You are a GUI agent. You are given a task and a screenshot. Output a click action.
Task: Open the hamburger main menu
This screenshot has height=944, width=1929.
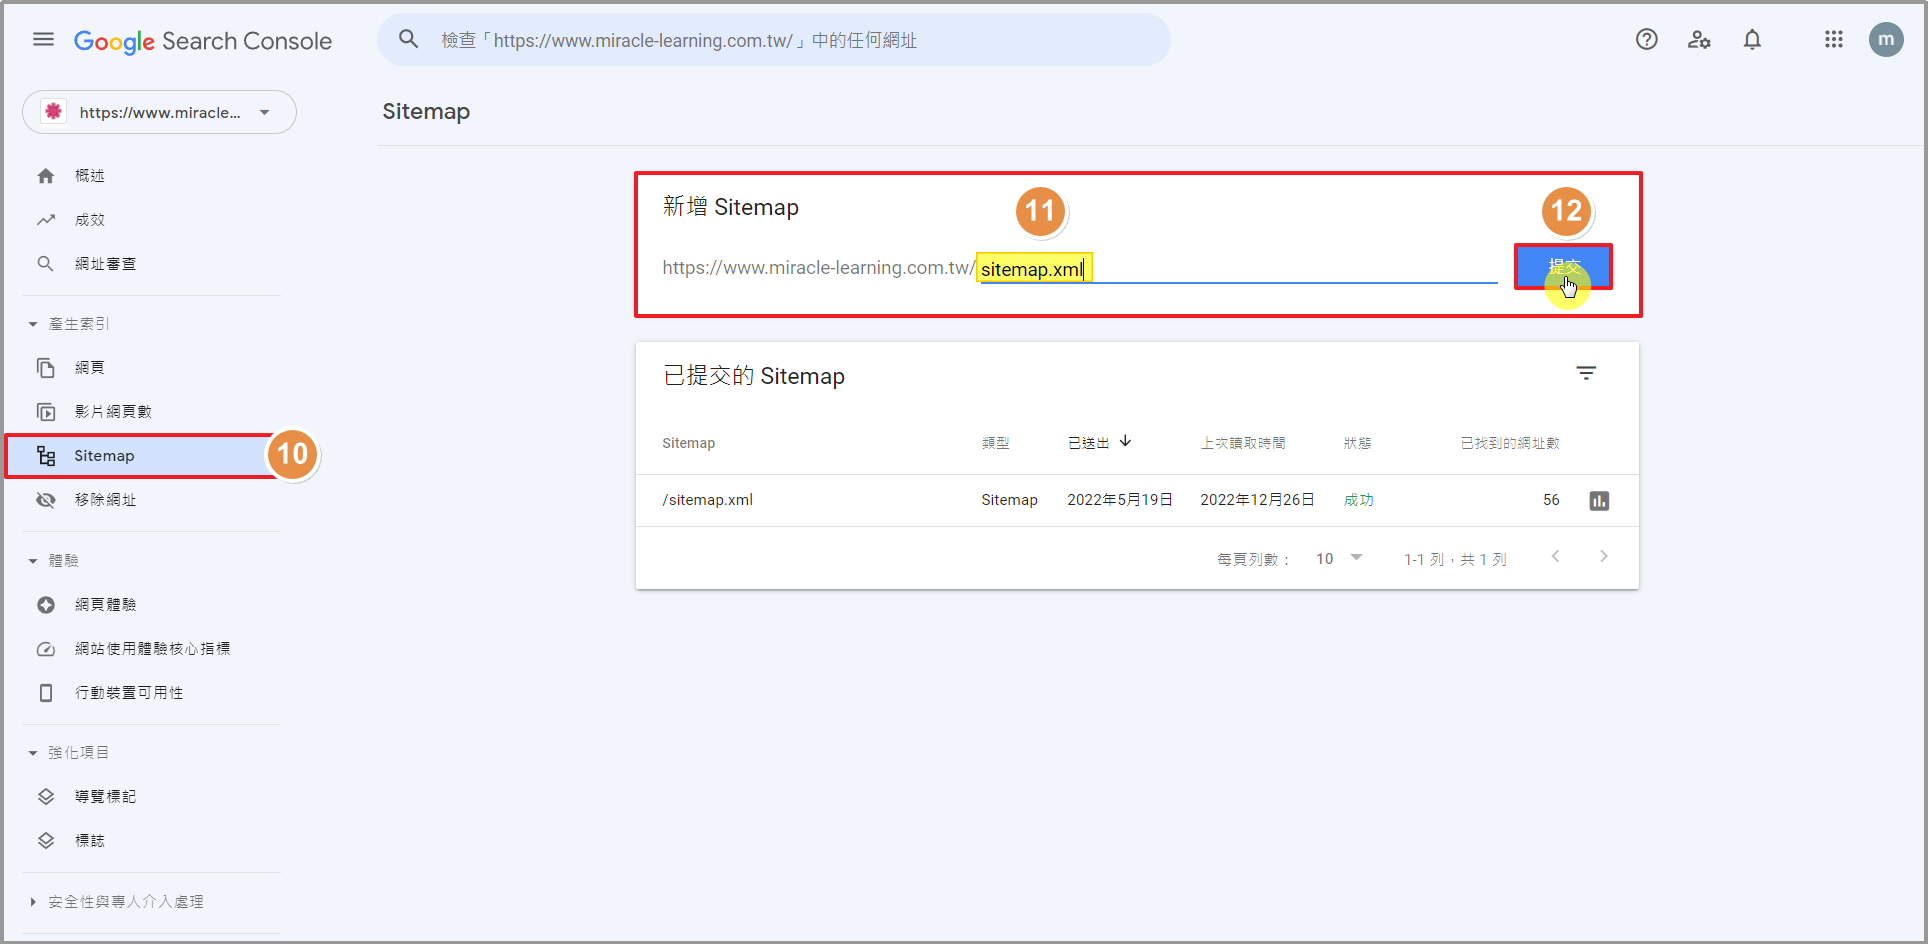pyautogui.click(x=43, y=40)
